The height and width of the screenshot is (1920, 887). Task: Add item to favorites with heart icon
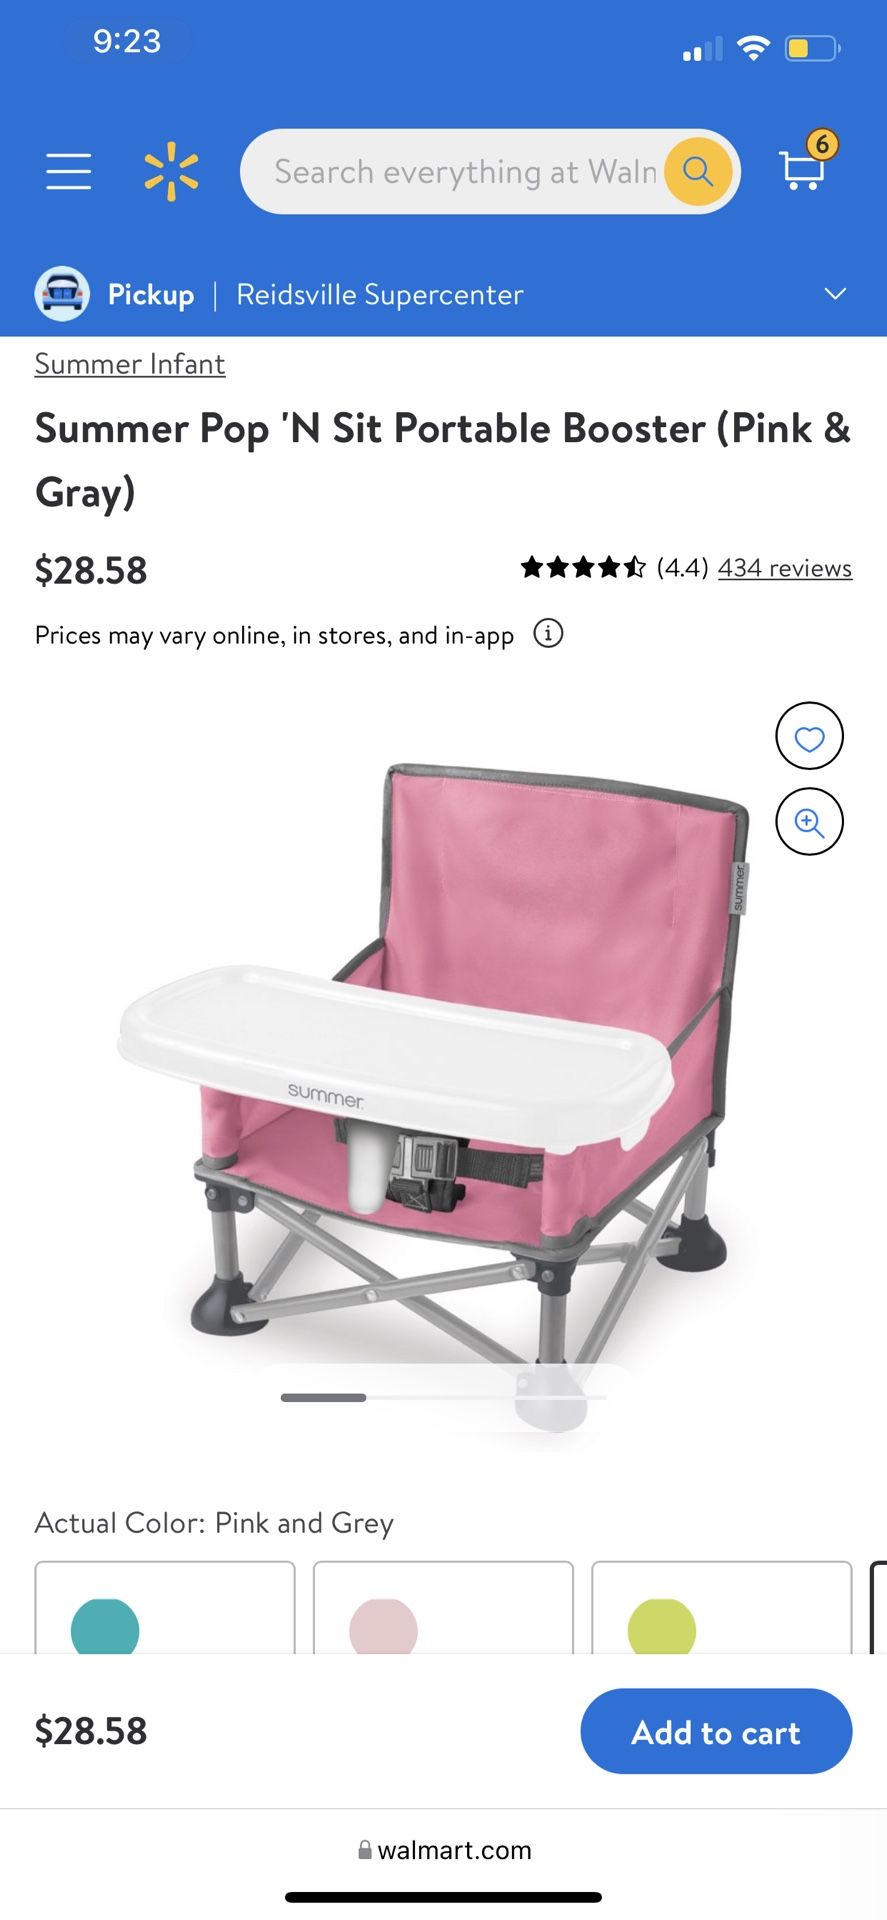click(810, 736)
